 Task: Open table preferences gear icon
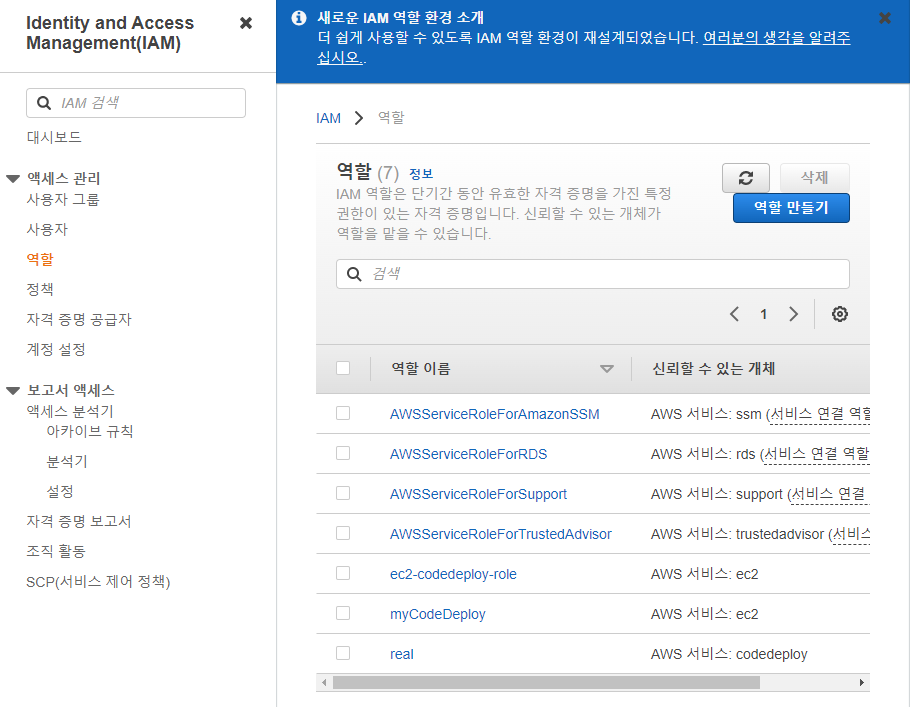[840, 314]
